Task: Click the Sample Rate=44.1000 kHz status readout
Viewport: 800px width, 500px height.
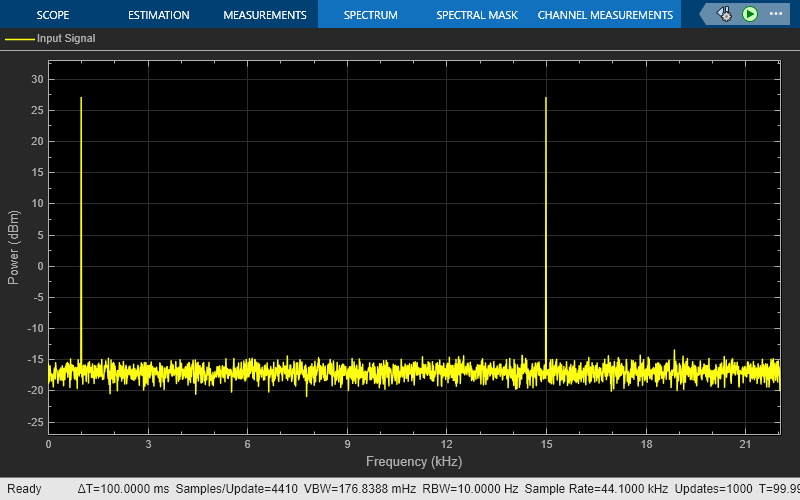Action: pos(596,489)
